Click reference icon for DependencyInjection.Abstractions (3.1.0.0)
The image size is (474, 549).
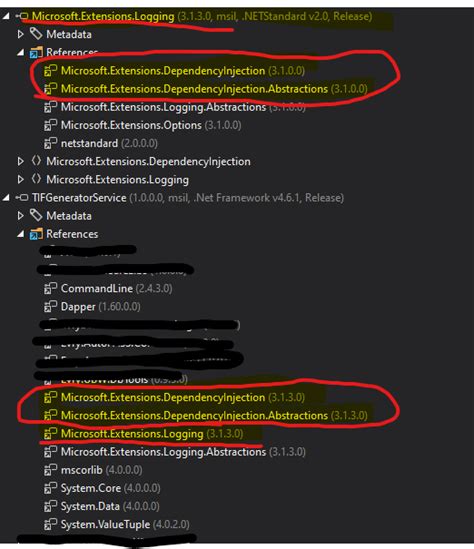pos(50,89)
